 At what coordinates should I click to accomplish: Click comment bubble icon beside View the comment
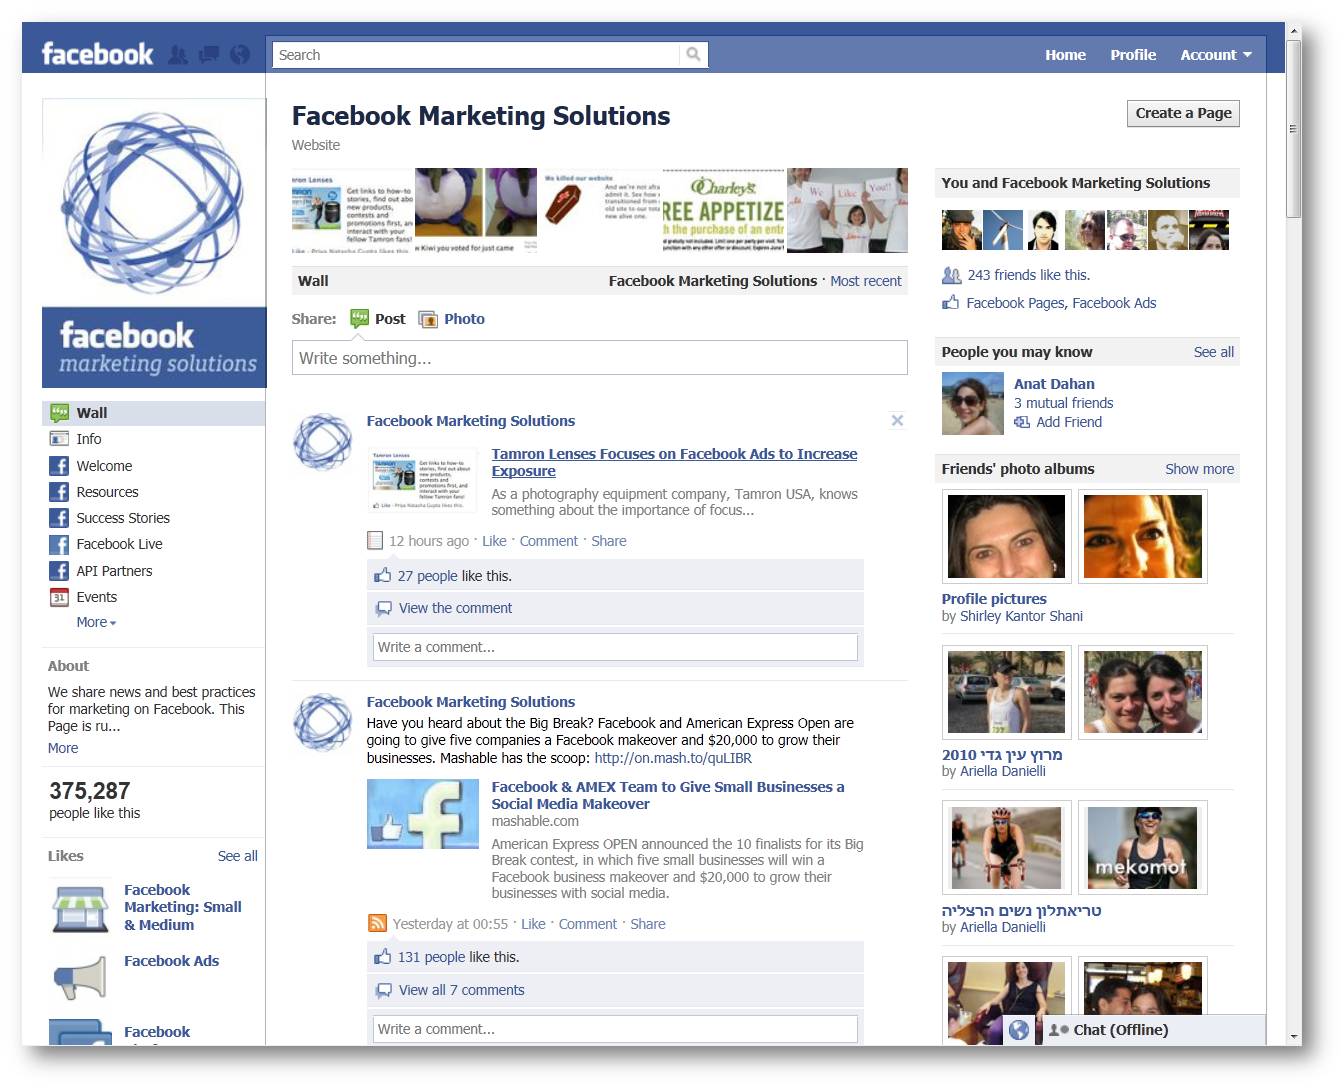[383, 608]
